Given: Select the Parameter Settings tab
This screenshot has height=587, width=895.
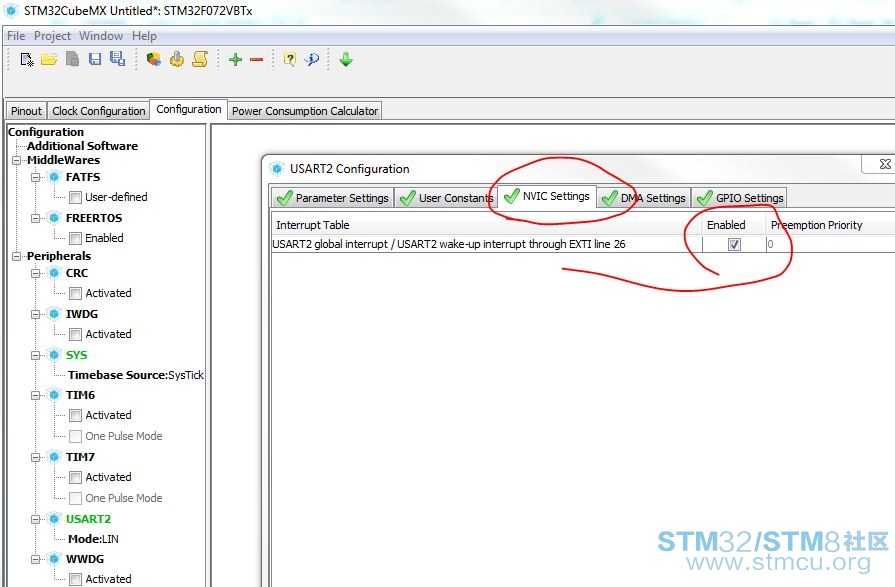Looking at the screenshot, I should click(332, 198).
